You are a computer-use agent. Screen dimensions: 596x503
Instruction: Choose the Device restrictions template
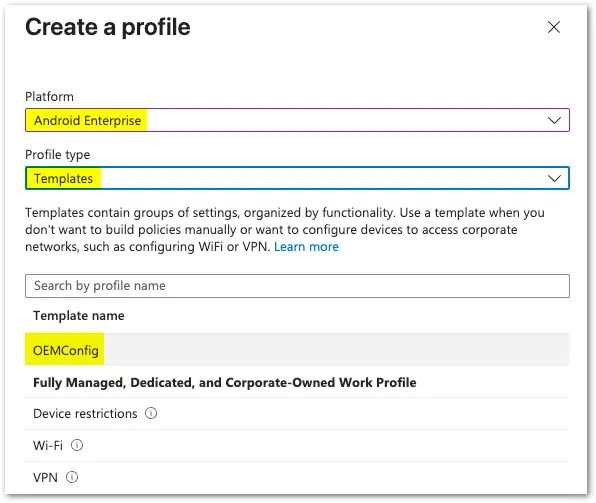coord(85,414)
